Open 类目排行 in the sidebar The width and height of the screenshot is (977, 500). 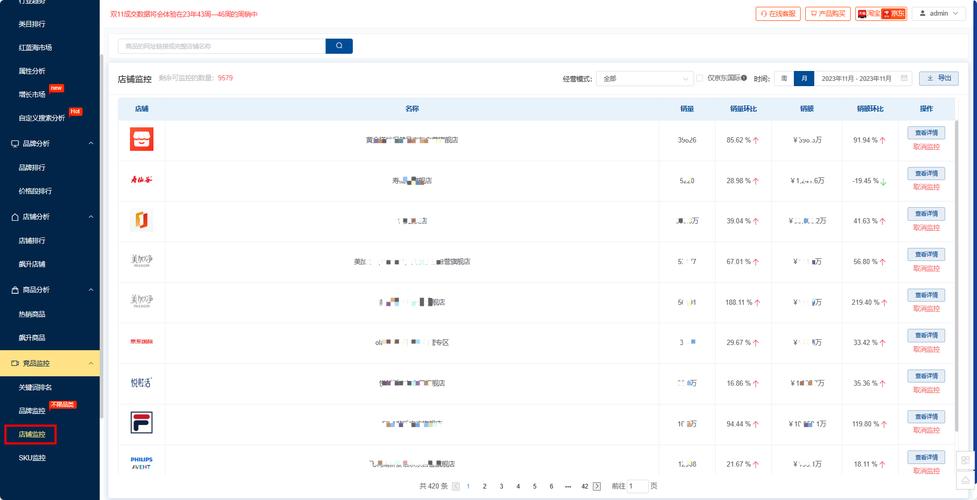click(x=32, y=24)
